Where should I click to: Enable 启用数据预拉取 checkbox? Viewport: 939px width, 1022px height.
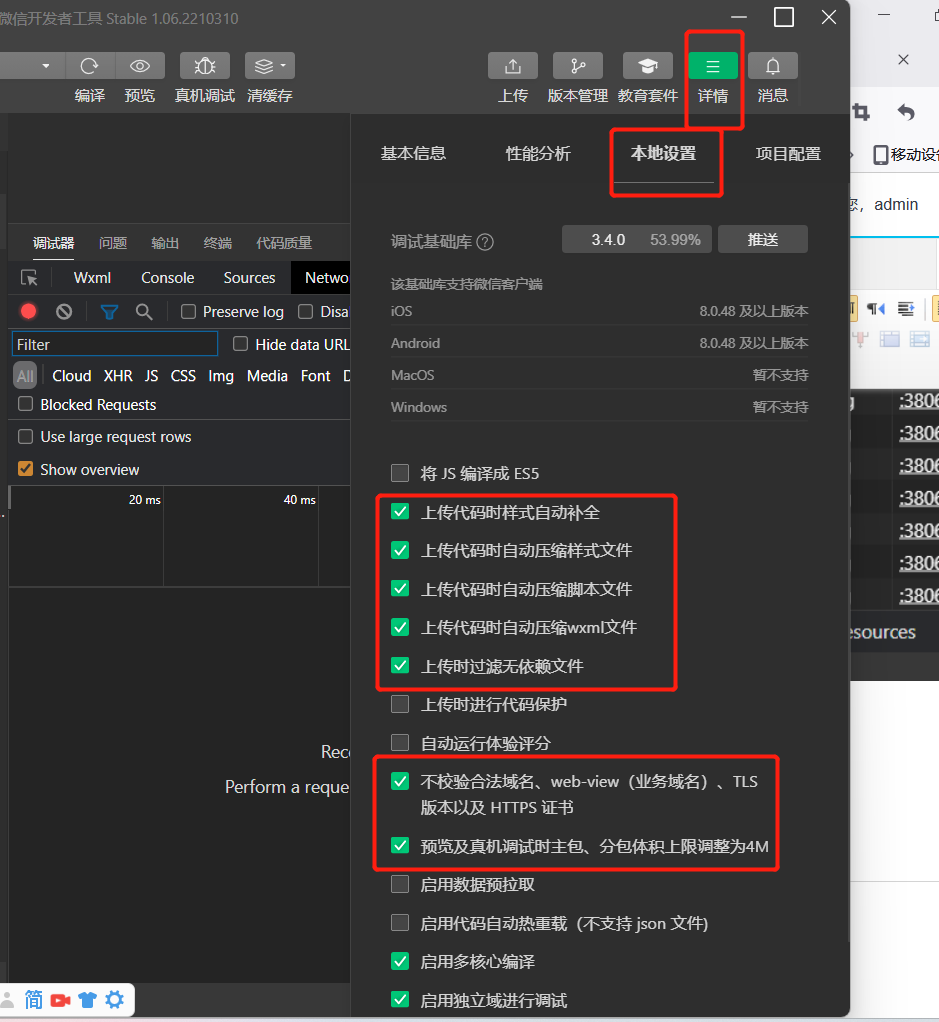coord(400,884)
